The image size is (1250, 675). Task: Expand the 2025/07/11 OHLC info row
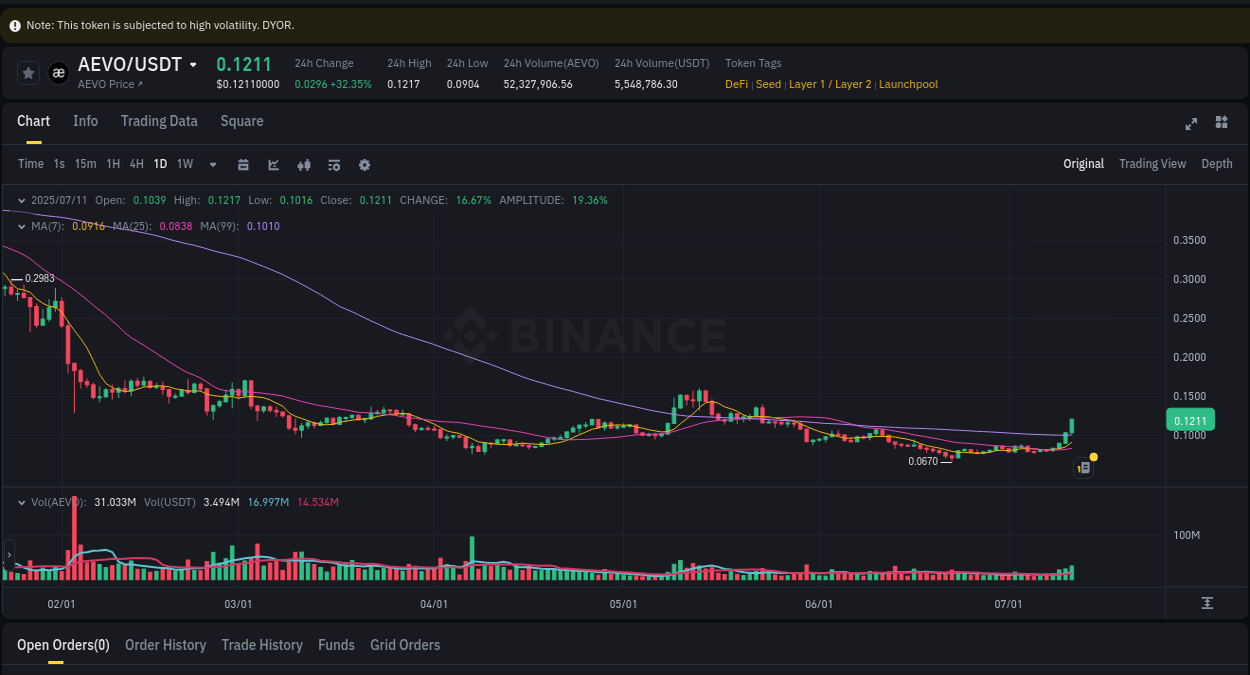tap(22, 200)
